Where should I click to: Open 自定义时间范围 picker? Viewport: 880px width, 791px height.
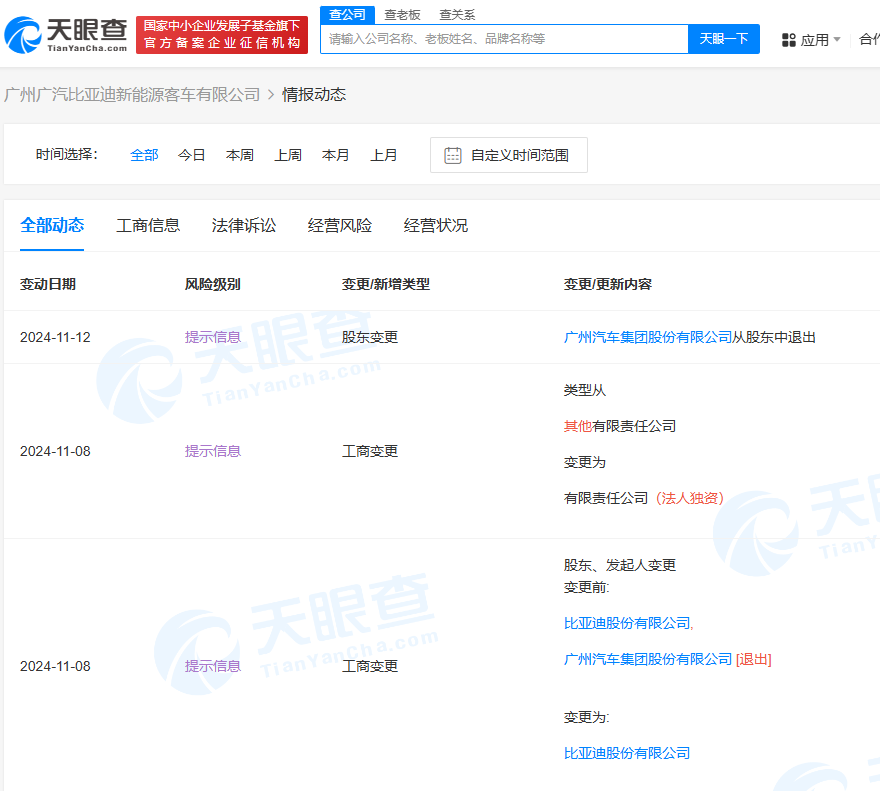508,155
